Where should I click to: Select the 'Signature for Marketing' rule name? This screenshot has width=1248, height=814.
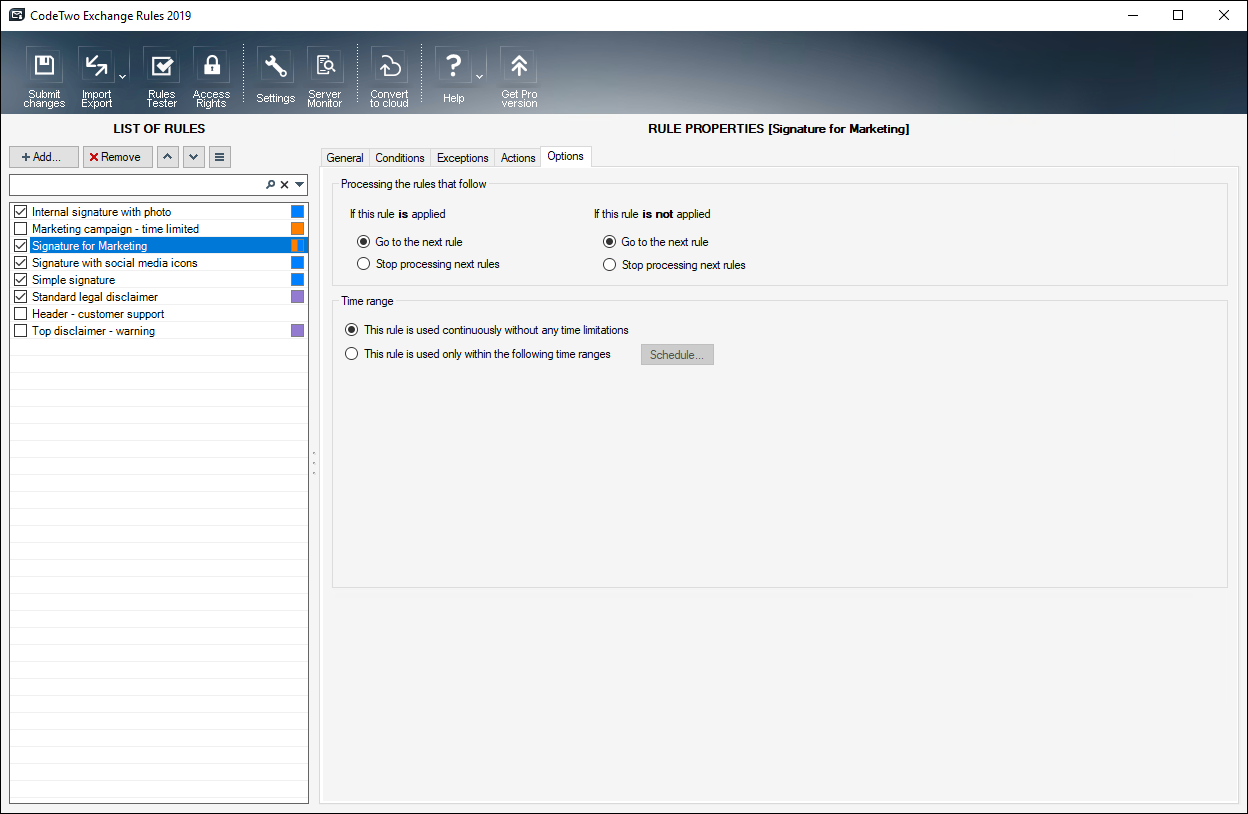pyautogui.click(x=90, y=246)
